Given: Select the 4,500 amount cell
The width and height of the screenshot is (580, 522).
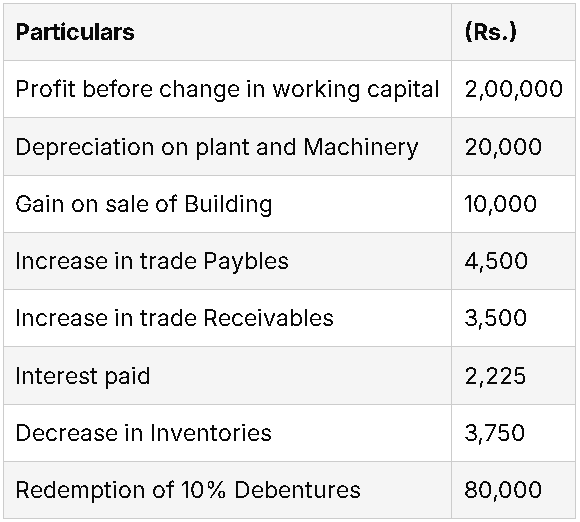Looking at the screenshot, I should (x=513, y=261).
